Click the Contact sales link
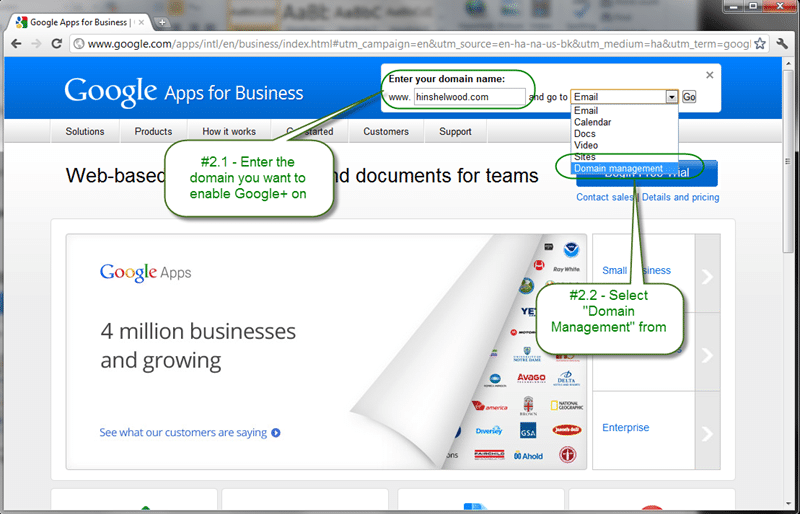This screenshot has height=514, width=800. [x=605, y=197]
